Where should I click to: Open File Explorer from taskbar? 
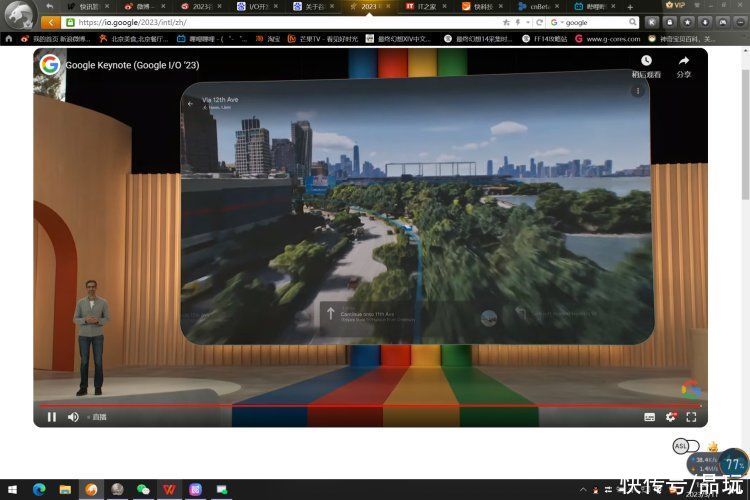65,489
